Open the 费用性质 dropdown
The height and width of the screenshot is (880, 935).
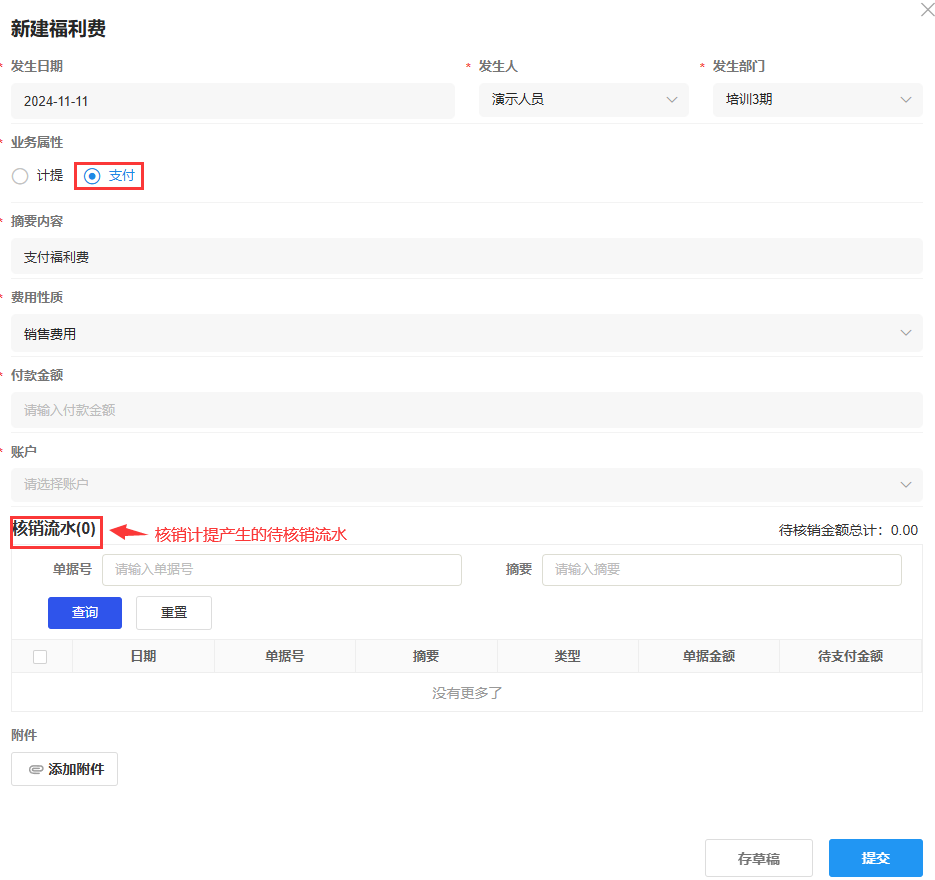[466, 333]
